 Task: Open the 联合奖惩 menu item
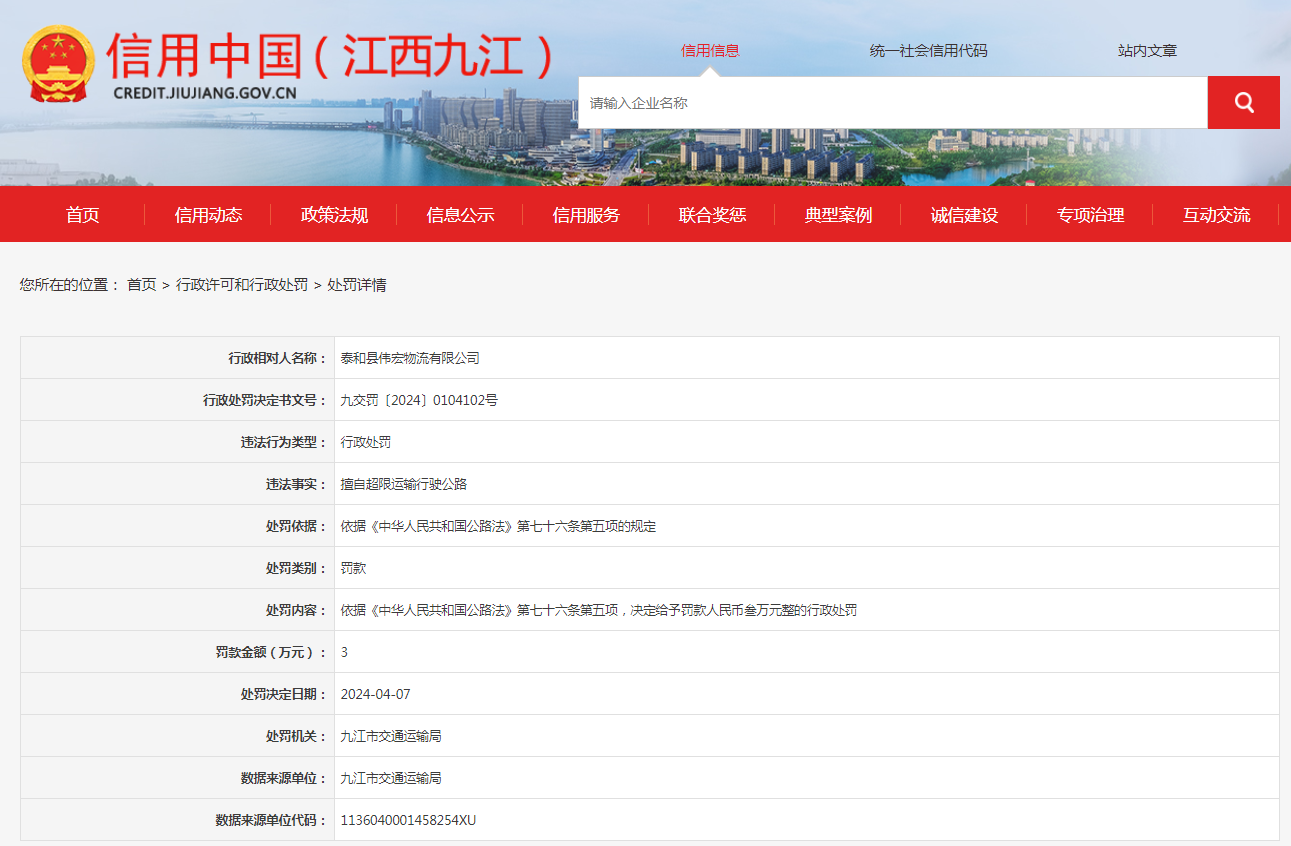point(712,215)
